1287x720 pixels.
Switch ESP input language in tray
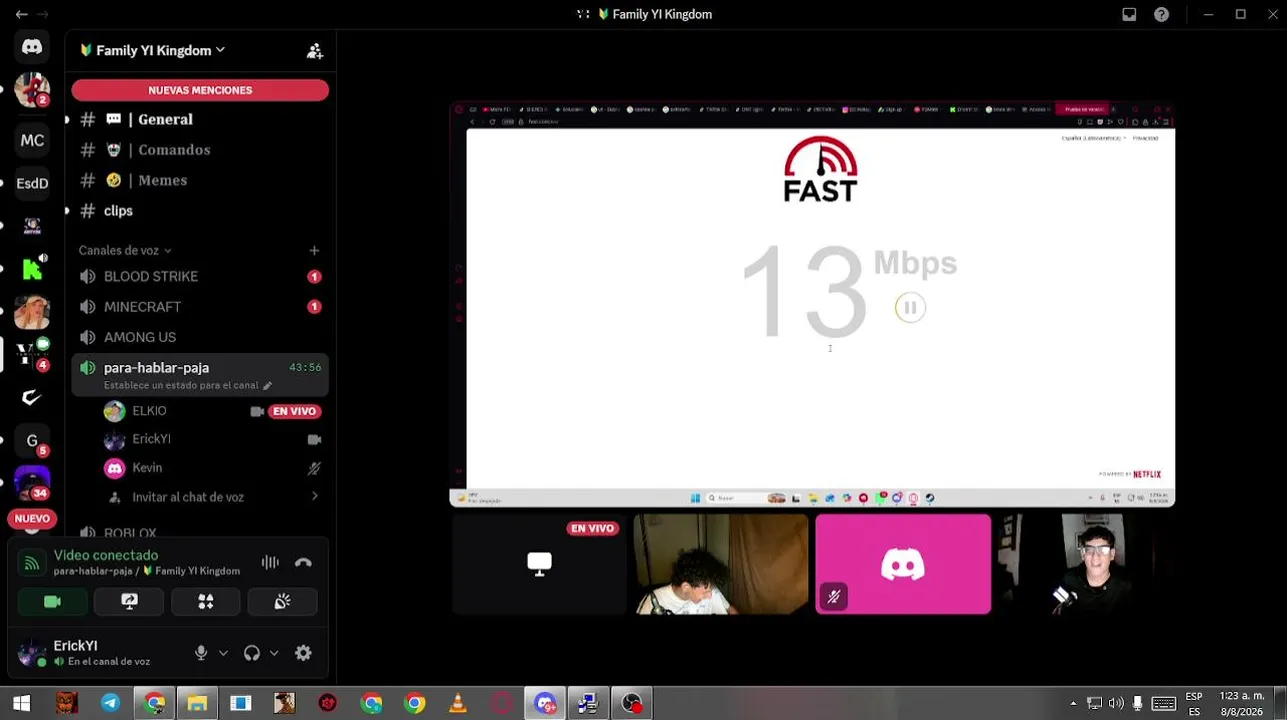coord(1194,703)
